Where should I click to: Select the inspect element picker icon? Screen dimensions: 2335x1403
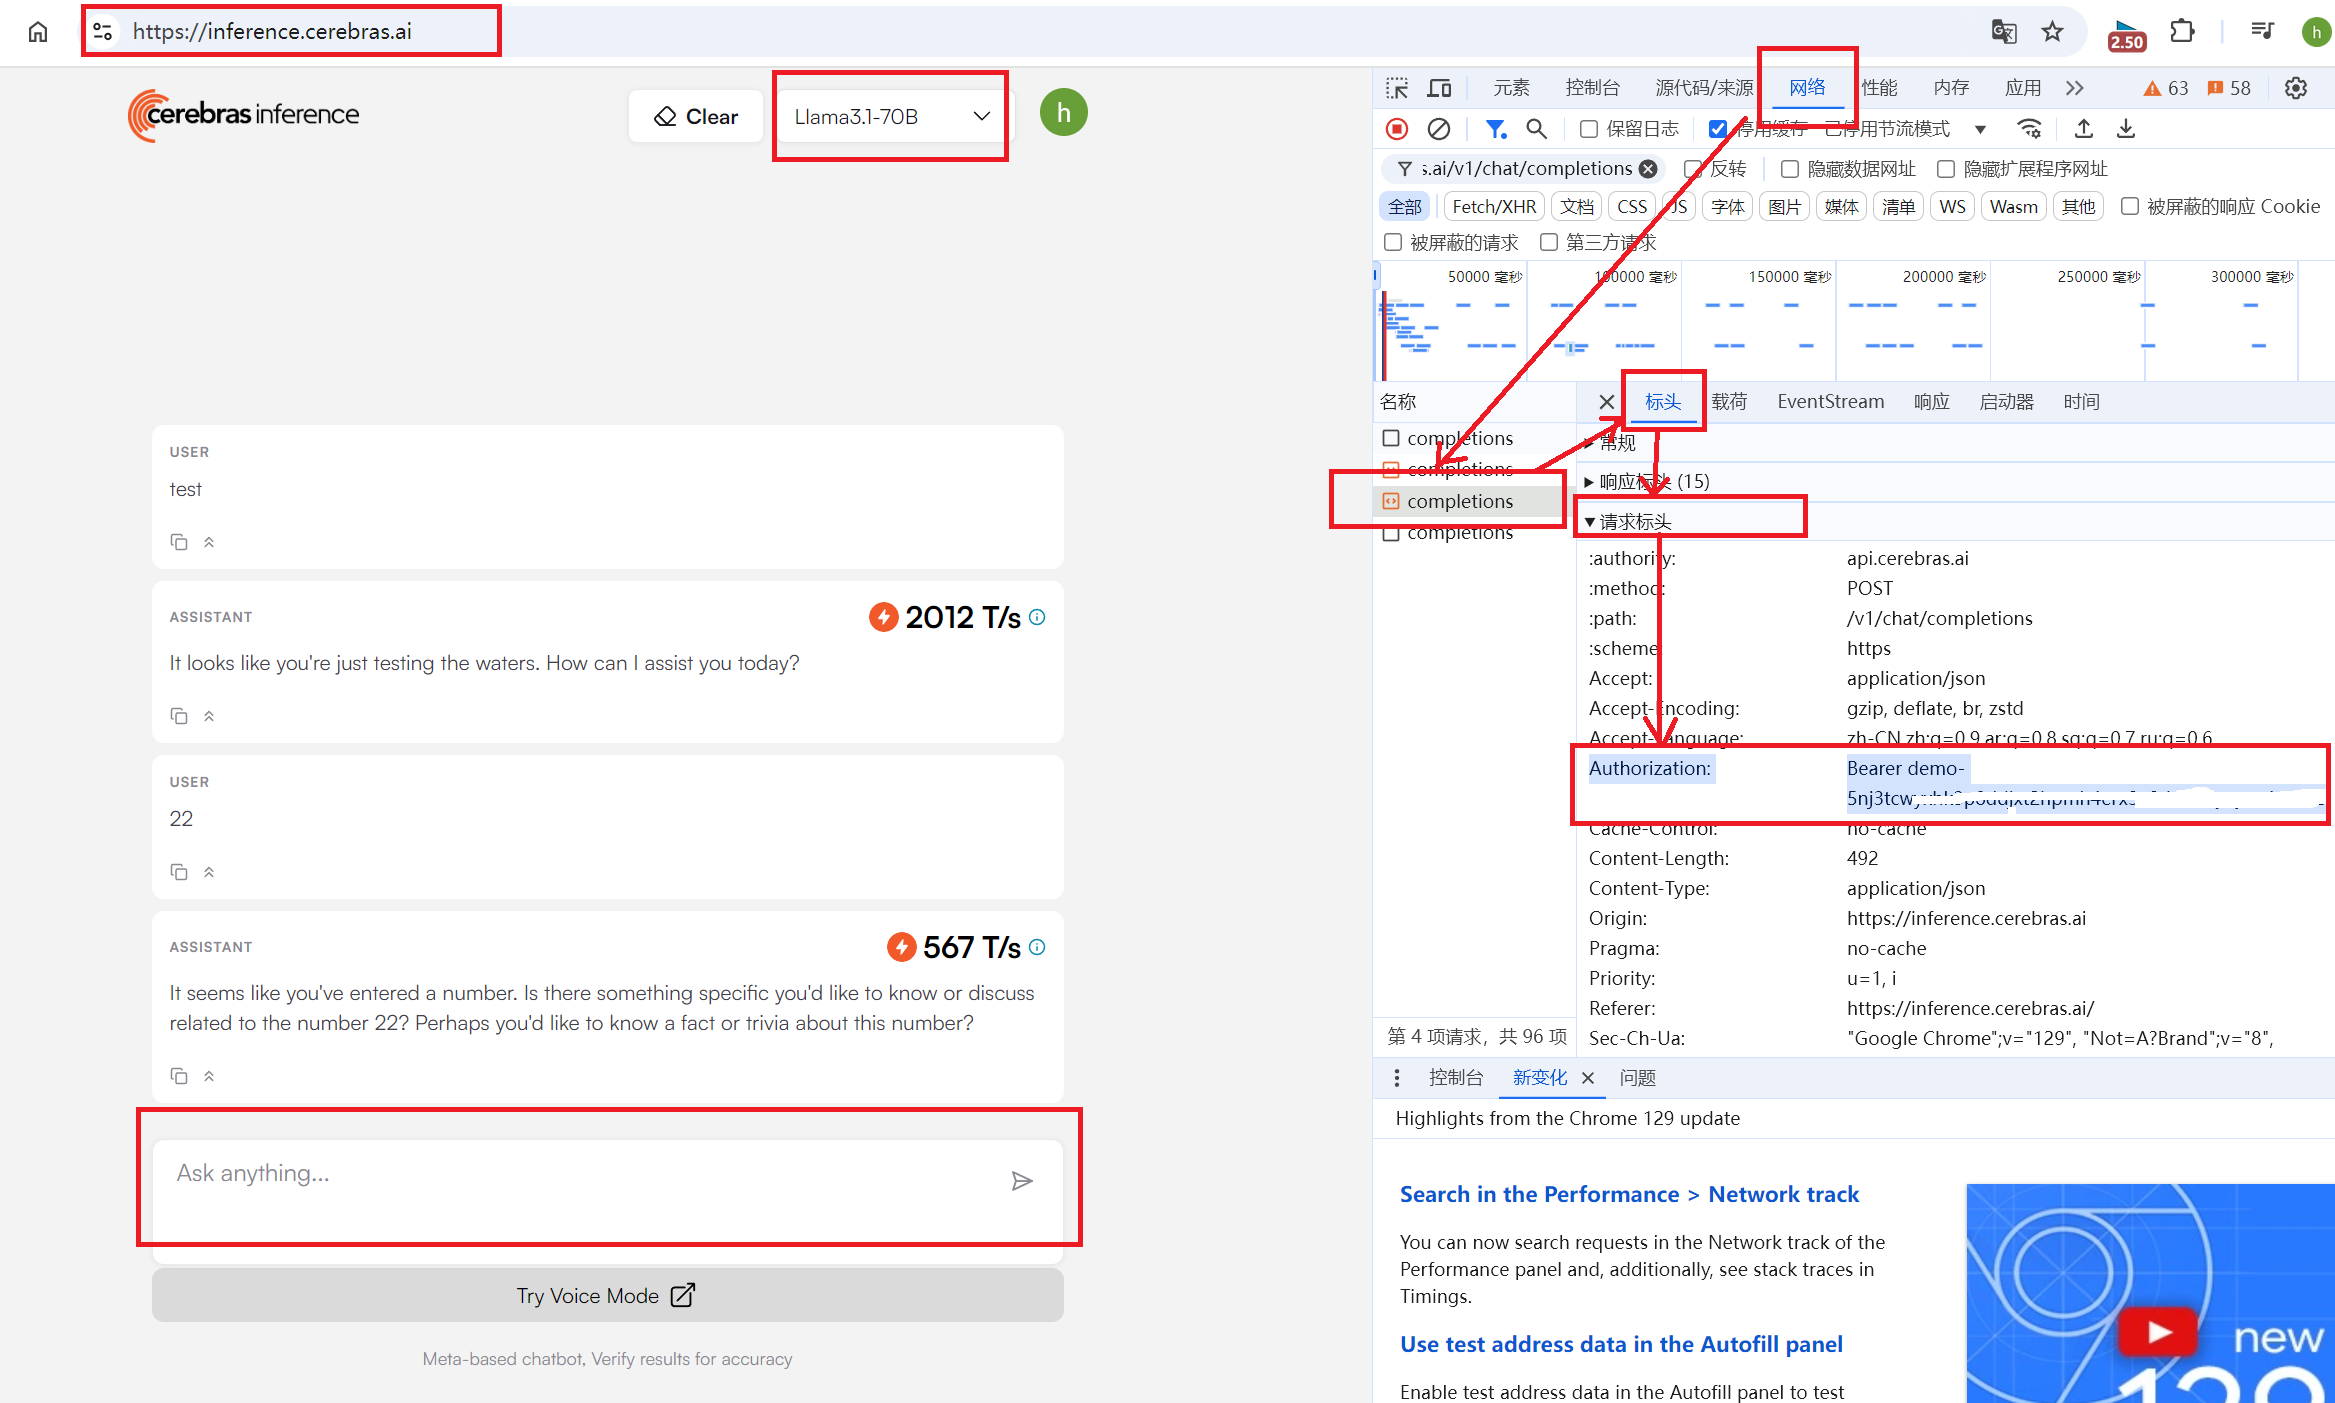pos(1397,88)
